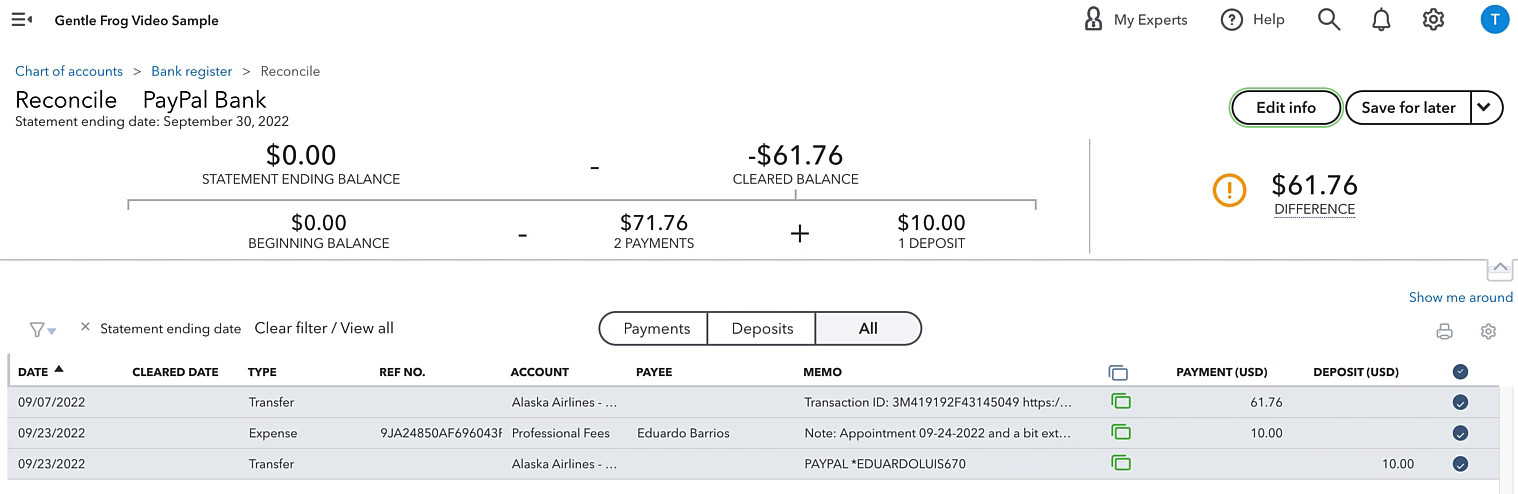Viewport: 1518px width, 494px height.
Task: Toggle the hamburger navigation menu icon
Action: click(21, 20)
